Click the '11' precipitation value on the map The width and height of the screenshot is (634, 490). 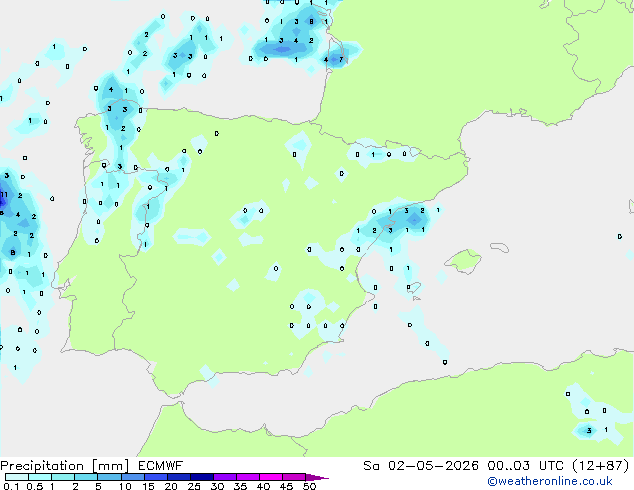[x=4, y=194]
